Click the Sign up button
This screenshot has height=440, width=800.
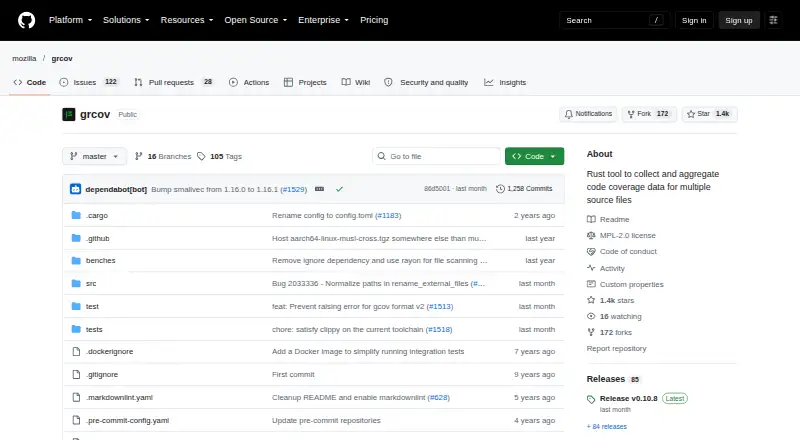[739, 20]
